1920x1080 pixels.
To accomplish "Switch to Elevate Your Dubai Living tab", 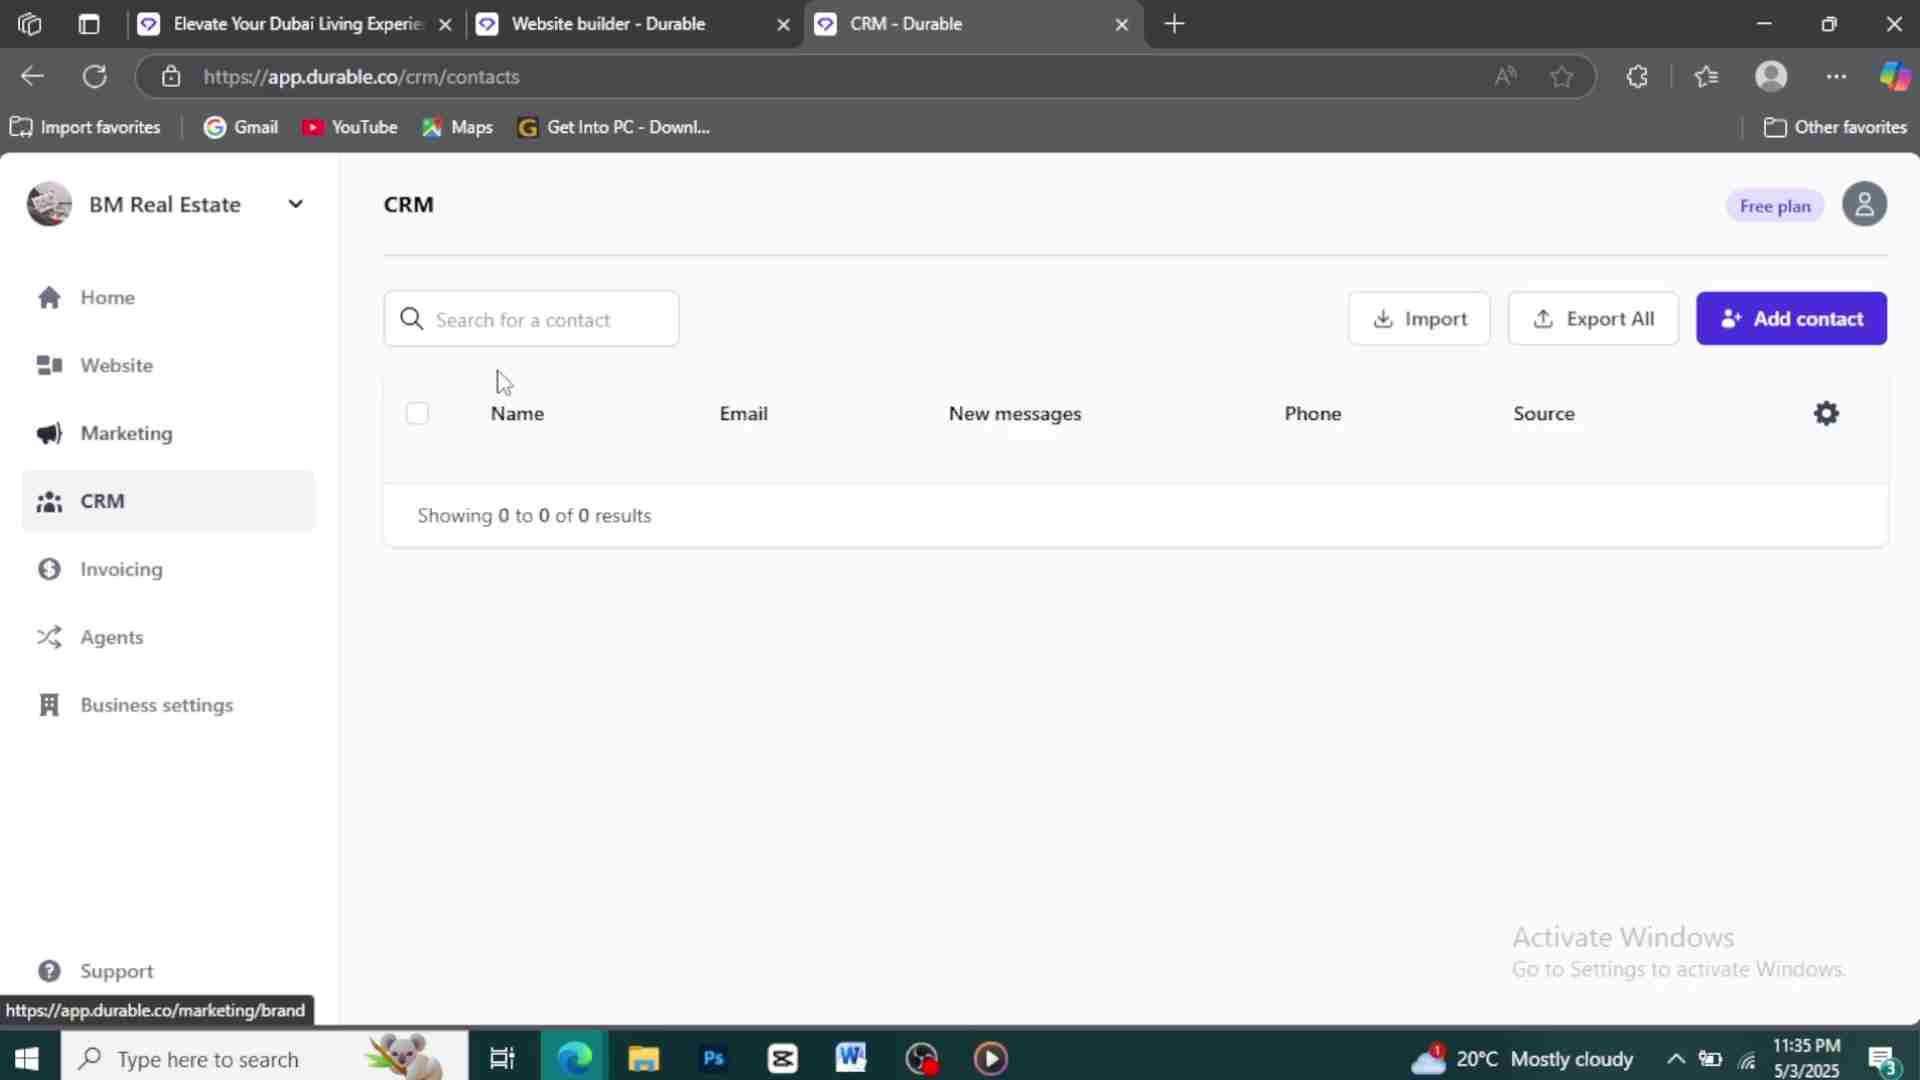I will click(x=298, y=24).
